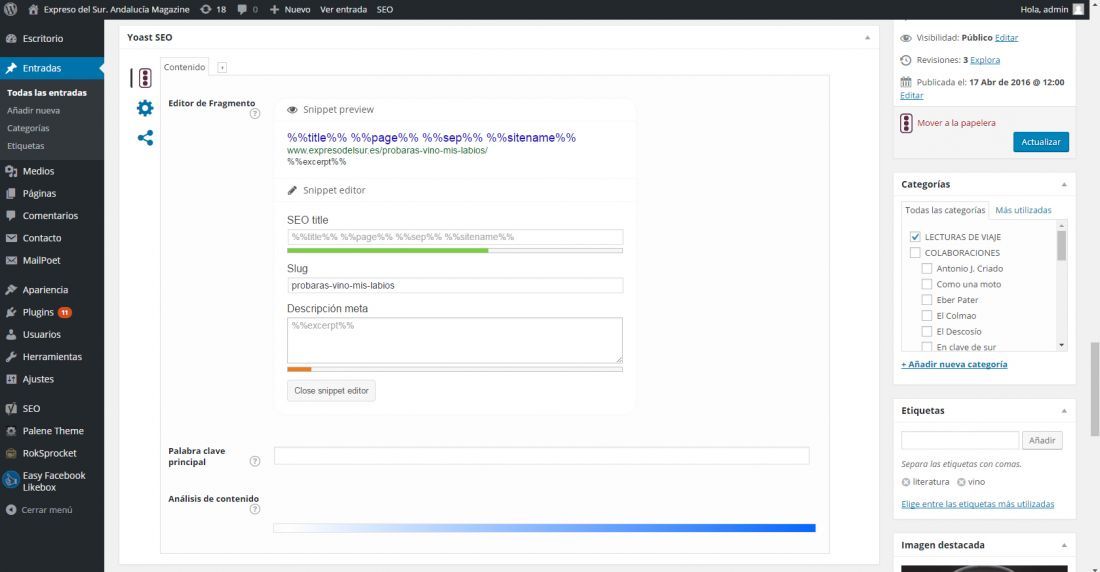Open Yoast social share tab
1100x572 pixels.
pyautogui.click(x=145, y=138)
